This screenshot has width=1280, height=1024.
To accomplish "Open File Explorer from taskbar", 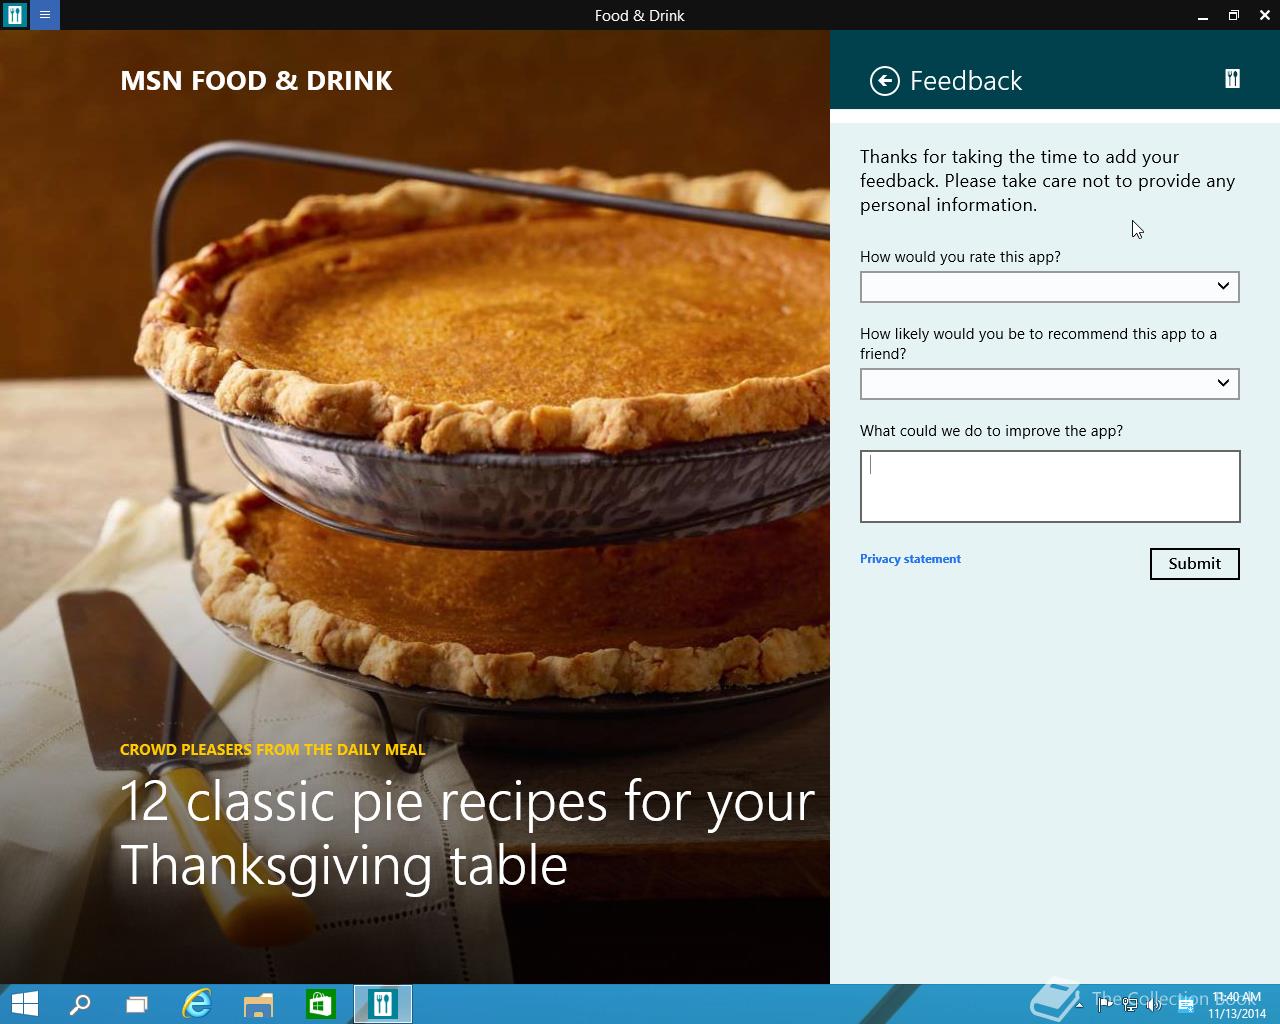I will 258,1004.
